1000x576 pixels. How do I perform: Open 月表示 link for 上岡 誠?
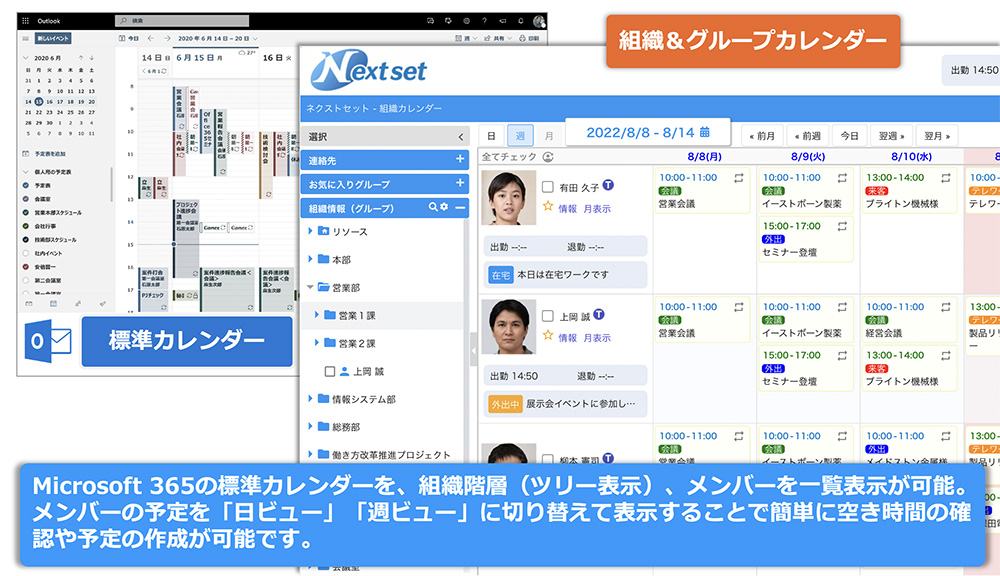point(597,337)
